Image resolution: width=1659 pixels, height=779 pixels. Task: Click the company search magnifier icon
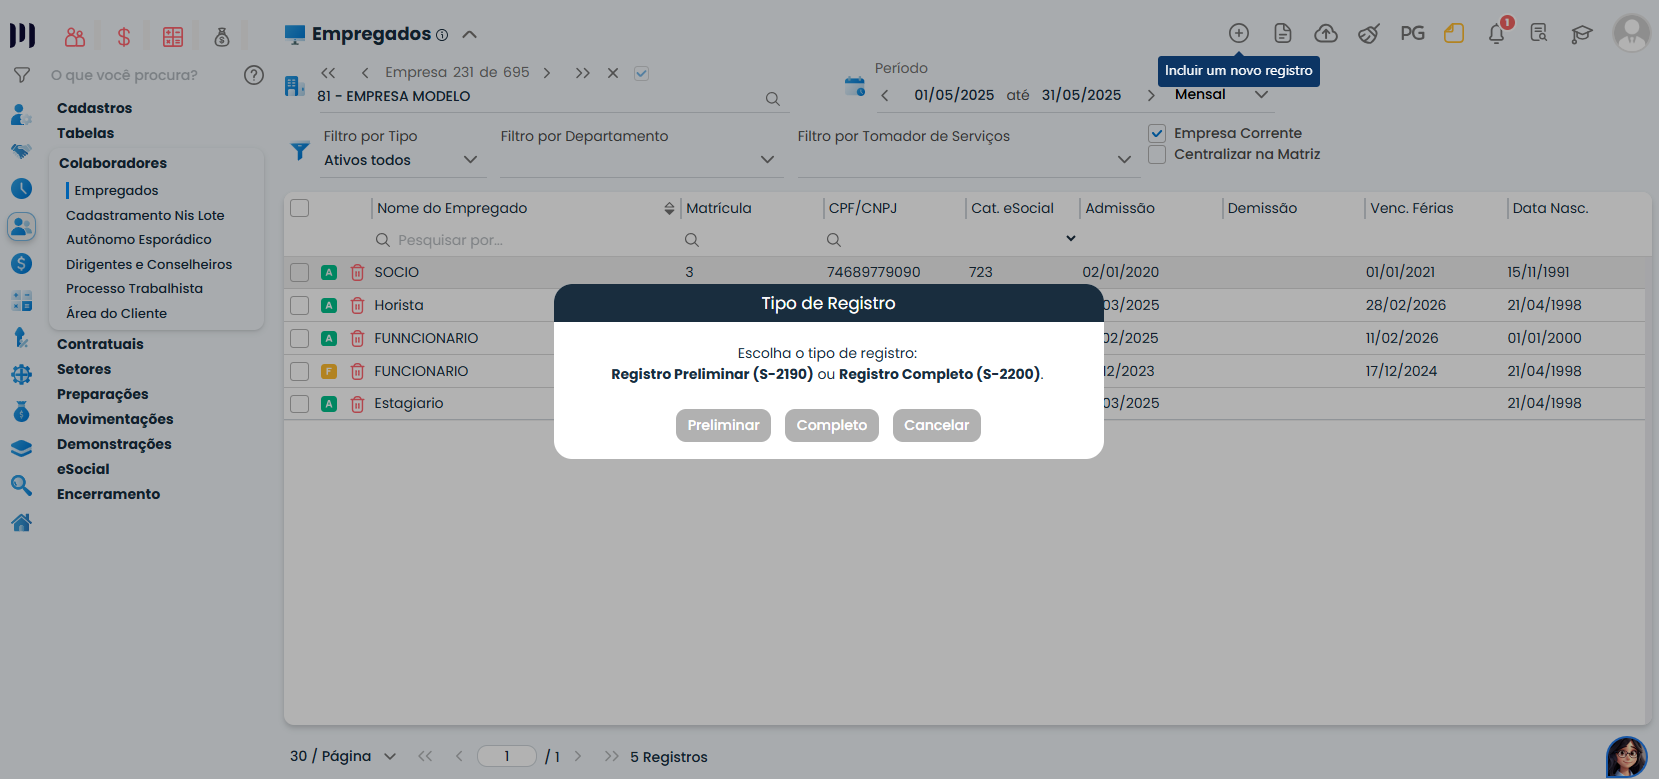pyautogui.click(x=773, y=98)
